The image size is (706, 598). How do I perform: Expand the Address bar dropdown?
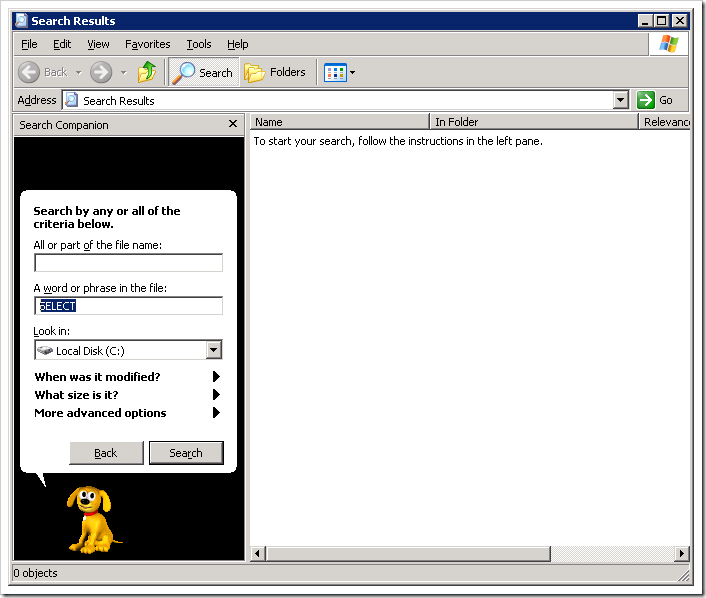(621, 100)
